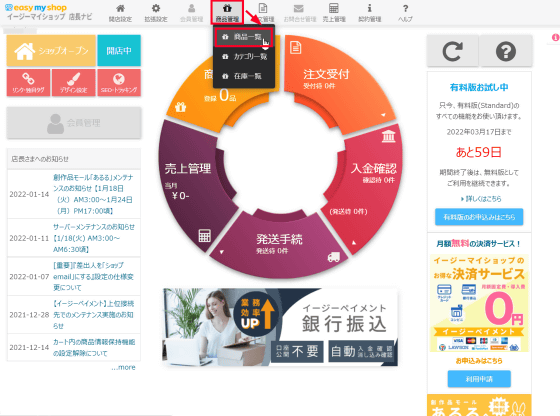Screen dimensions: 560x416
Task: Click the お申込みはこちら text
Action: tap(479, 361)
